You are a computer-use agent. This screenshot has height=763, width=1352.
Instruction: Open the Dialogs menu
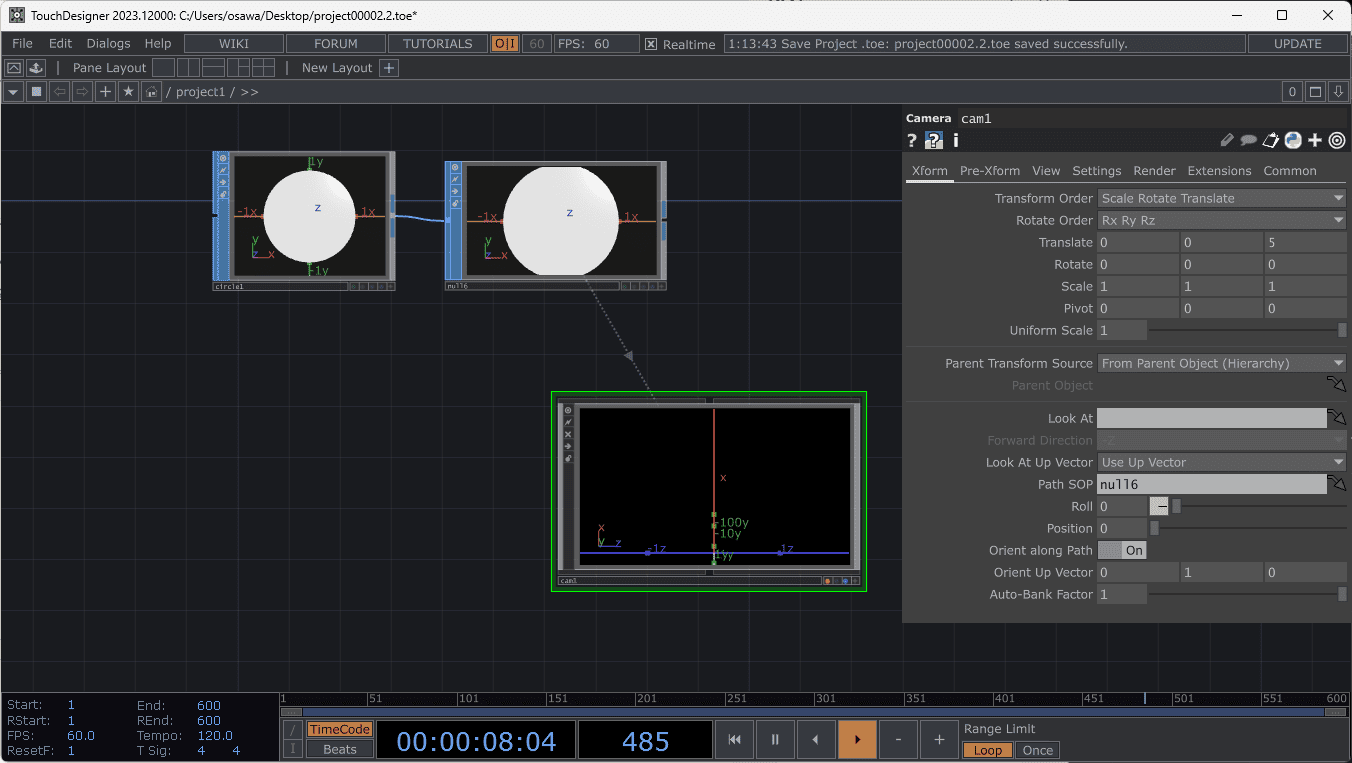108,44
